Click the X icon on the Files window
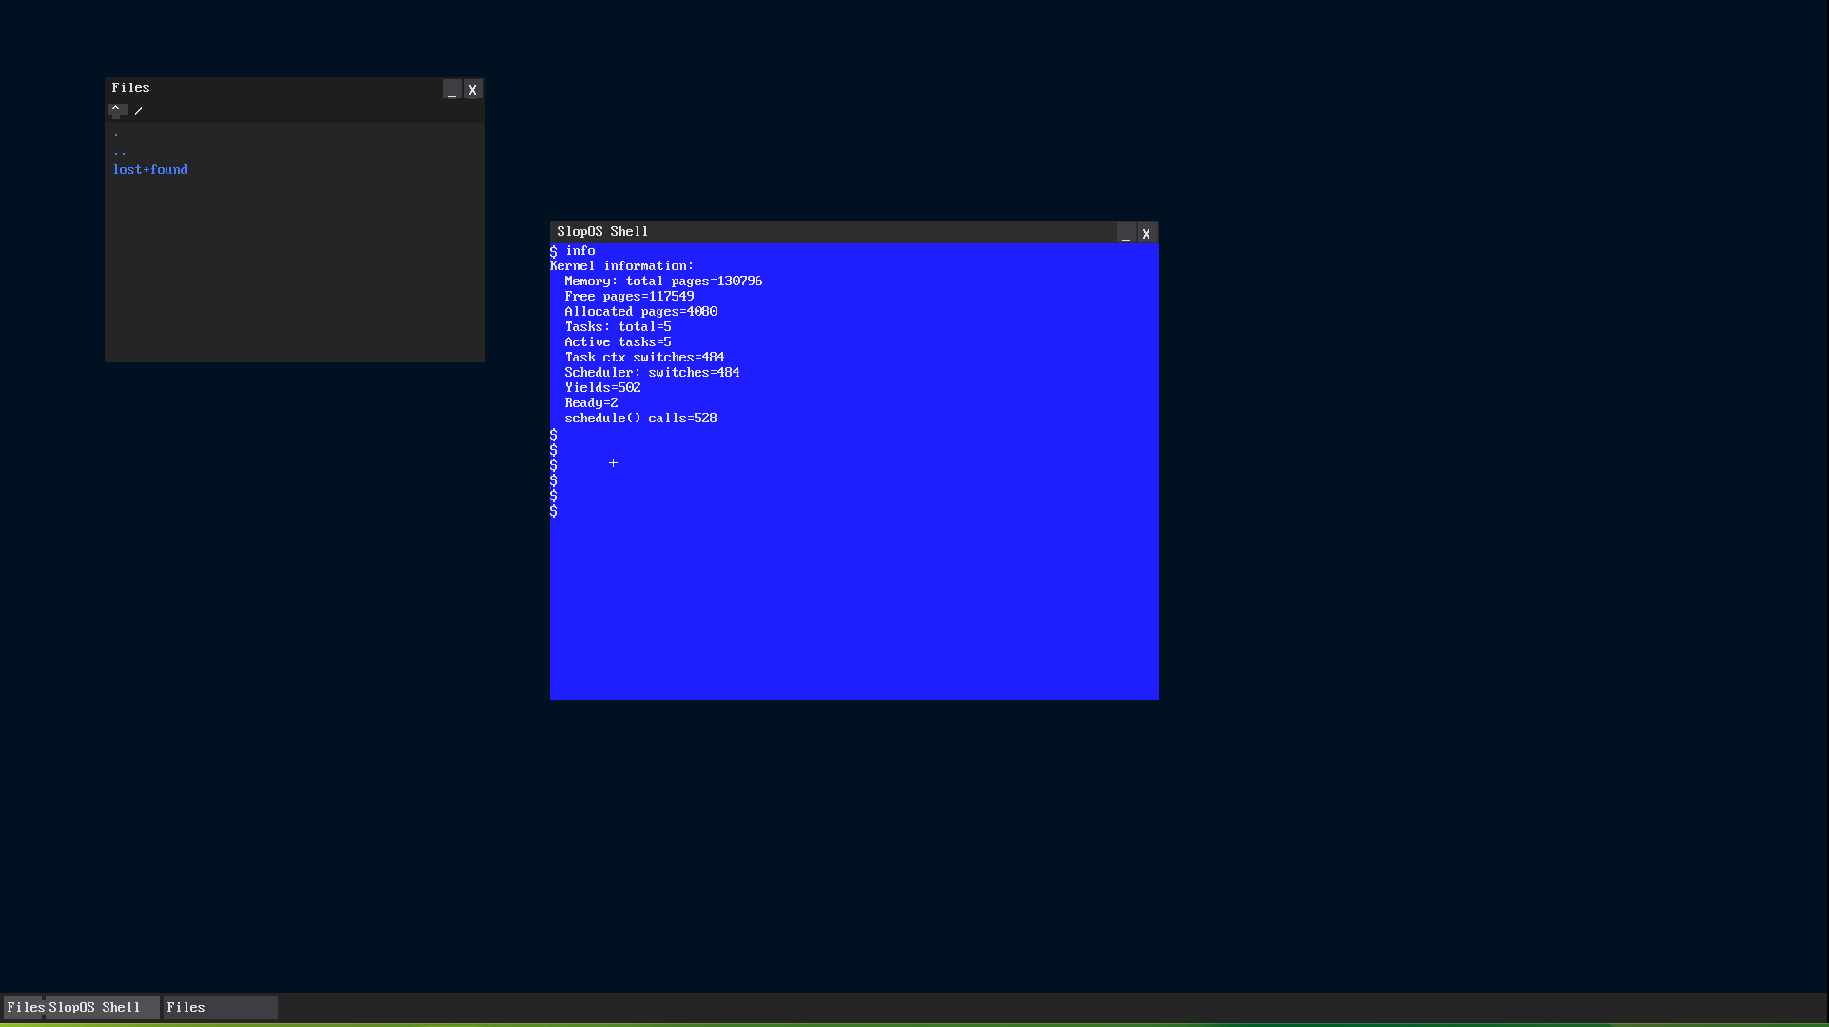The width and height of the screenshot is (1829, 1027). (x=473, y=89)
